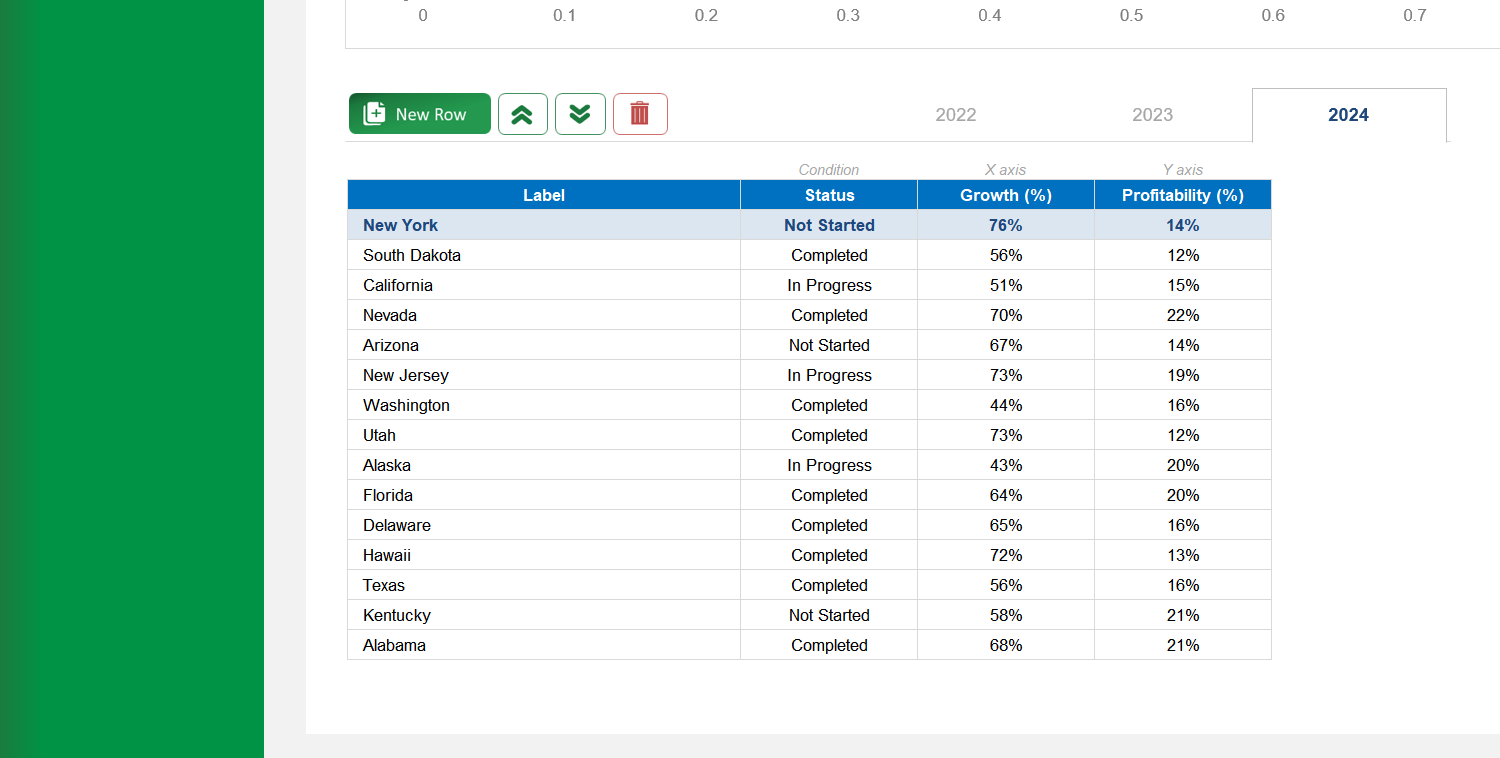
Task: Move the selected row down with the chevron icon
Action: [x=580, y=114]
